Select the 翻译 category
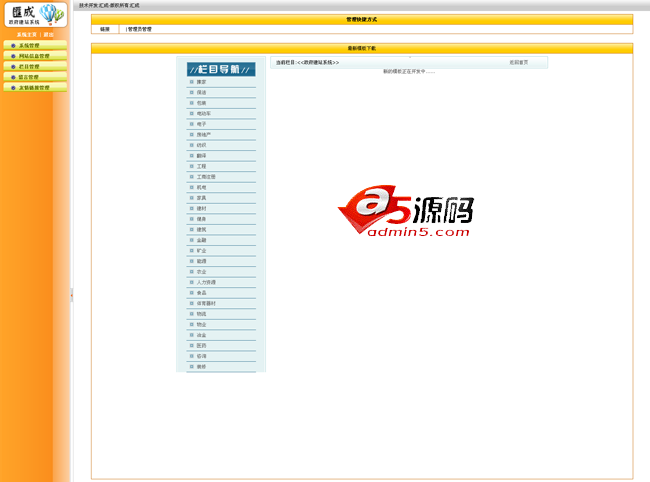650x482 pixels. pos(201,155)
